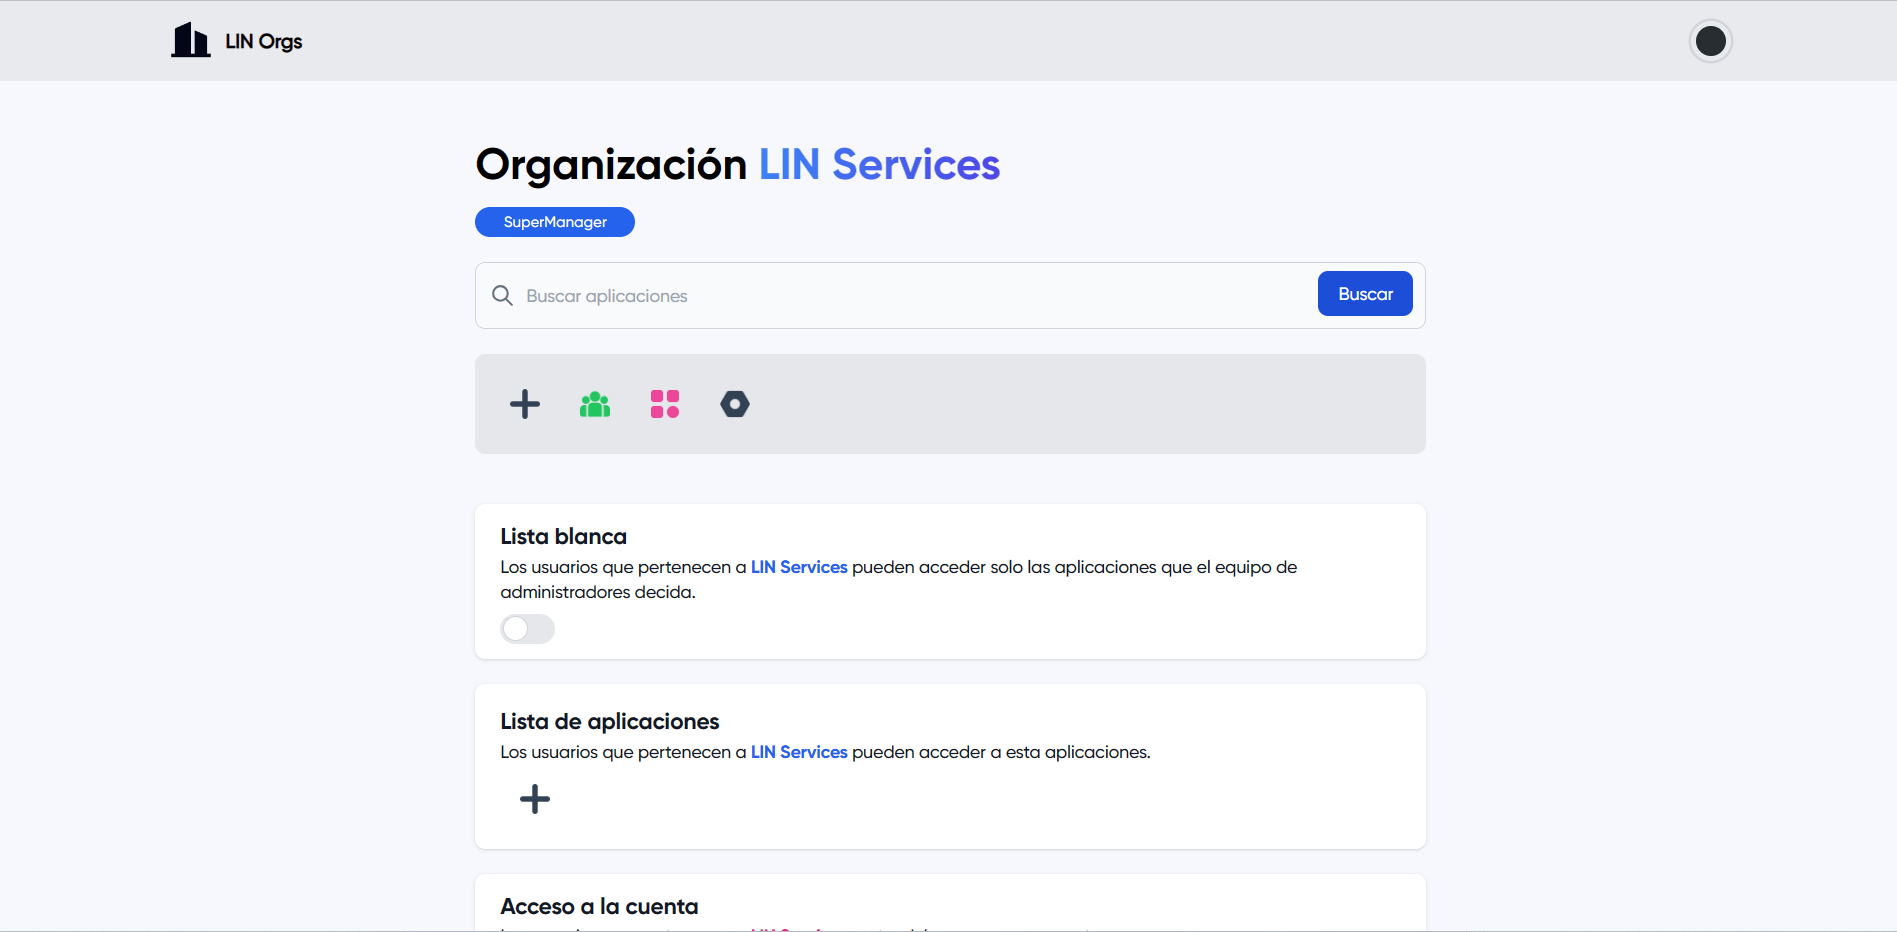Click the Buscar button
The image size is (1897, 932).
(x=1364, y=293)
